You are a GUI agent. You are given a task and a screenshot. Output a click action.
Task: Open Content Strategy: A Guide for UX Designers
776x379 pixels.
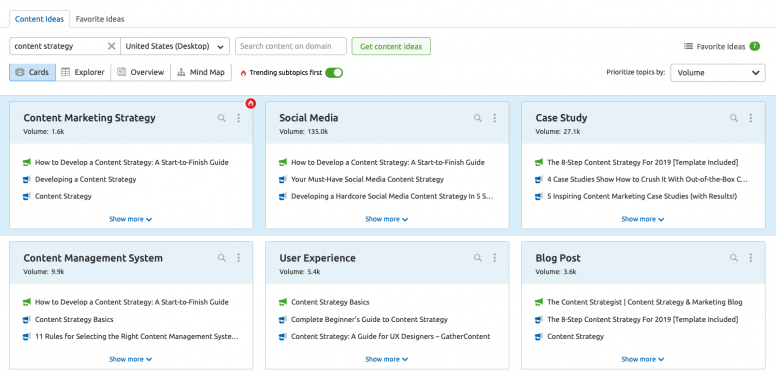pyautogui.click(x=390, y=336)
